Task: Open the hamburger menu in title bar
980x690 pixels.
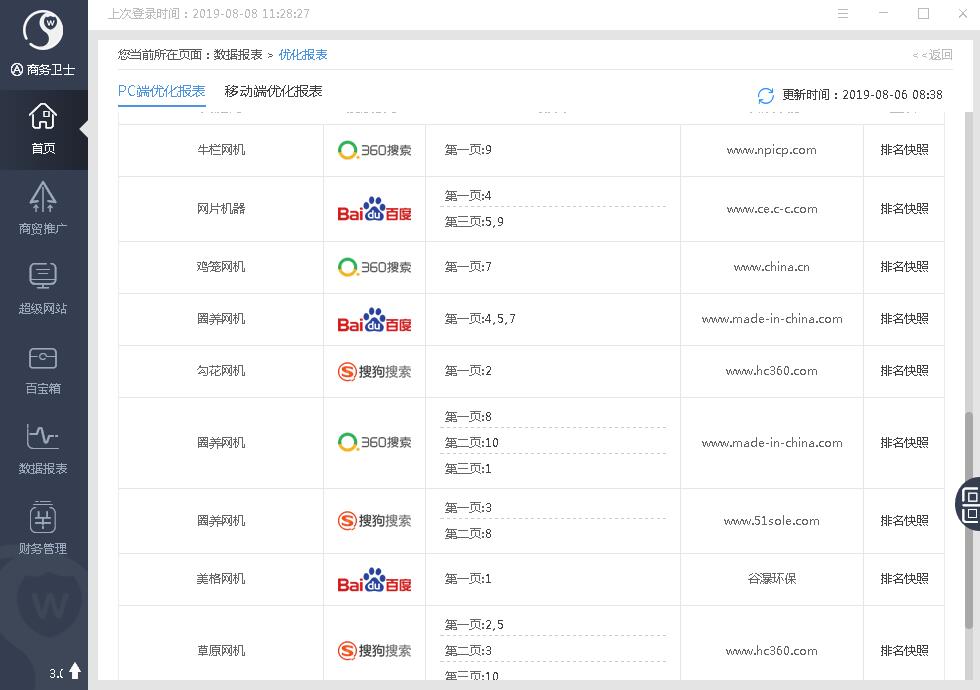Action: 843,14
